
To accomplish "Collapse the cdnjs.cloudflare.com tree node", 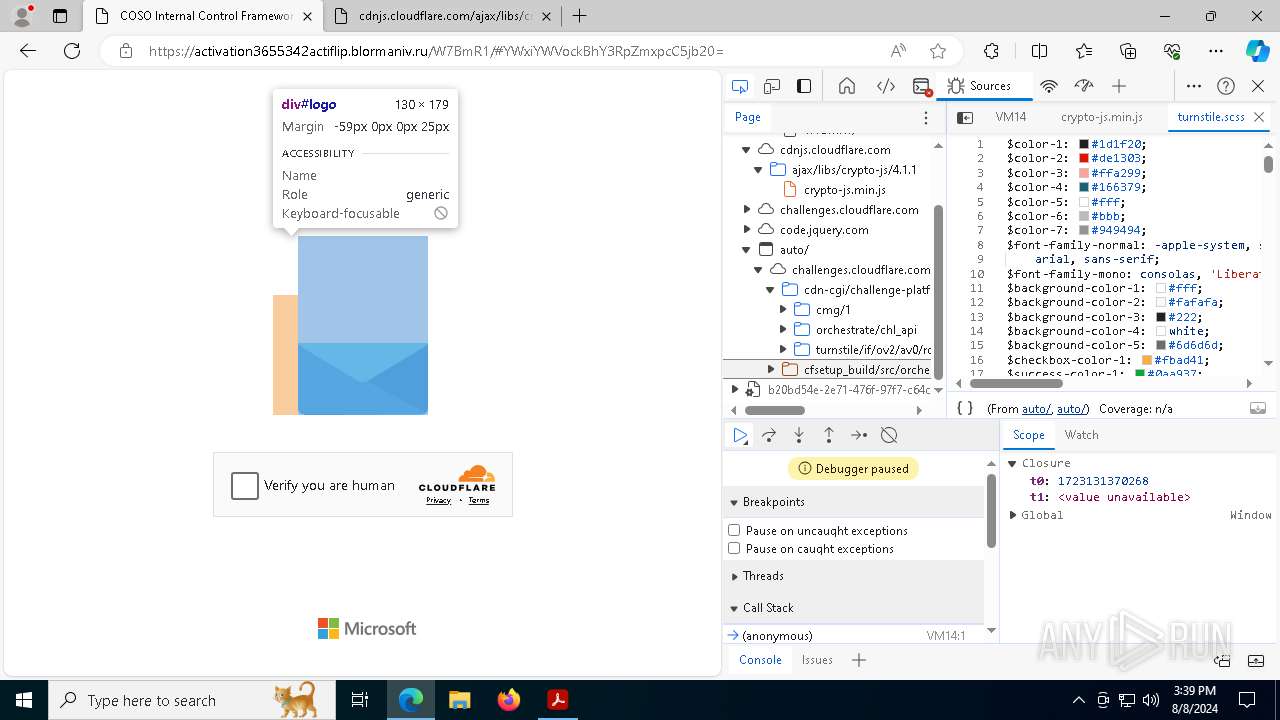I will tap(746, 149).
